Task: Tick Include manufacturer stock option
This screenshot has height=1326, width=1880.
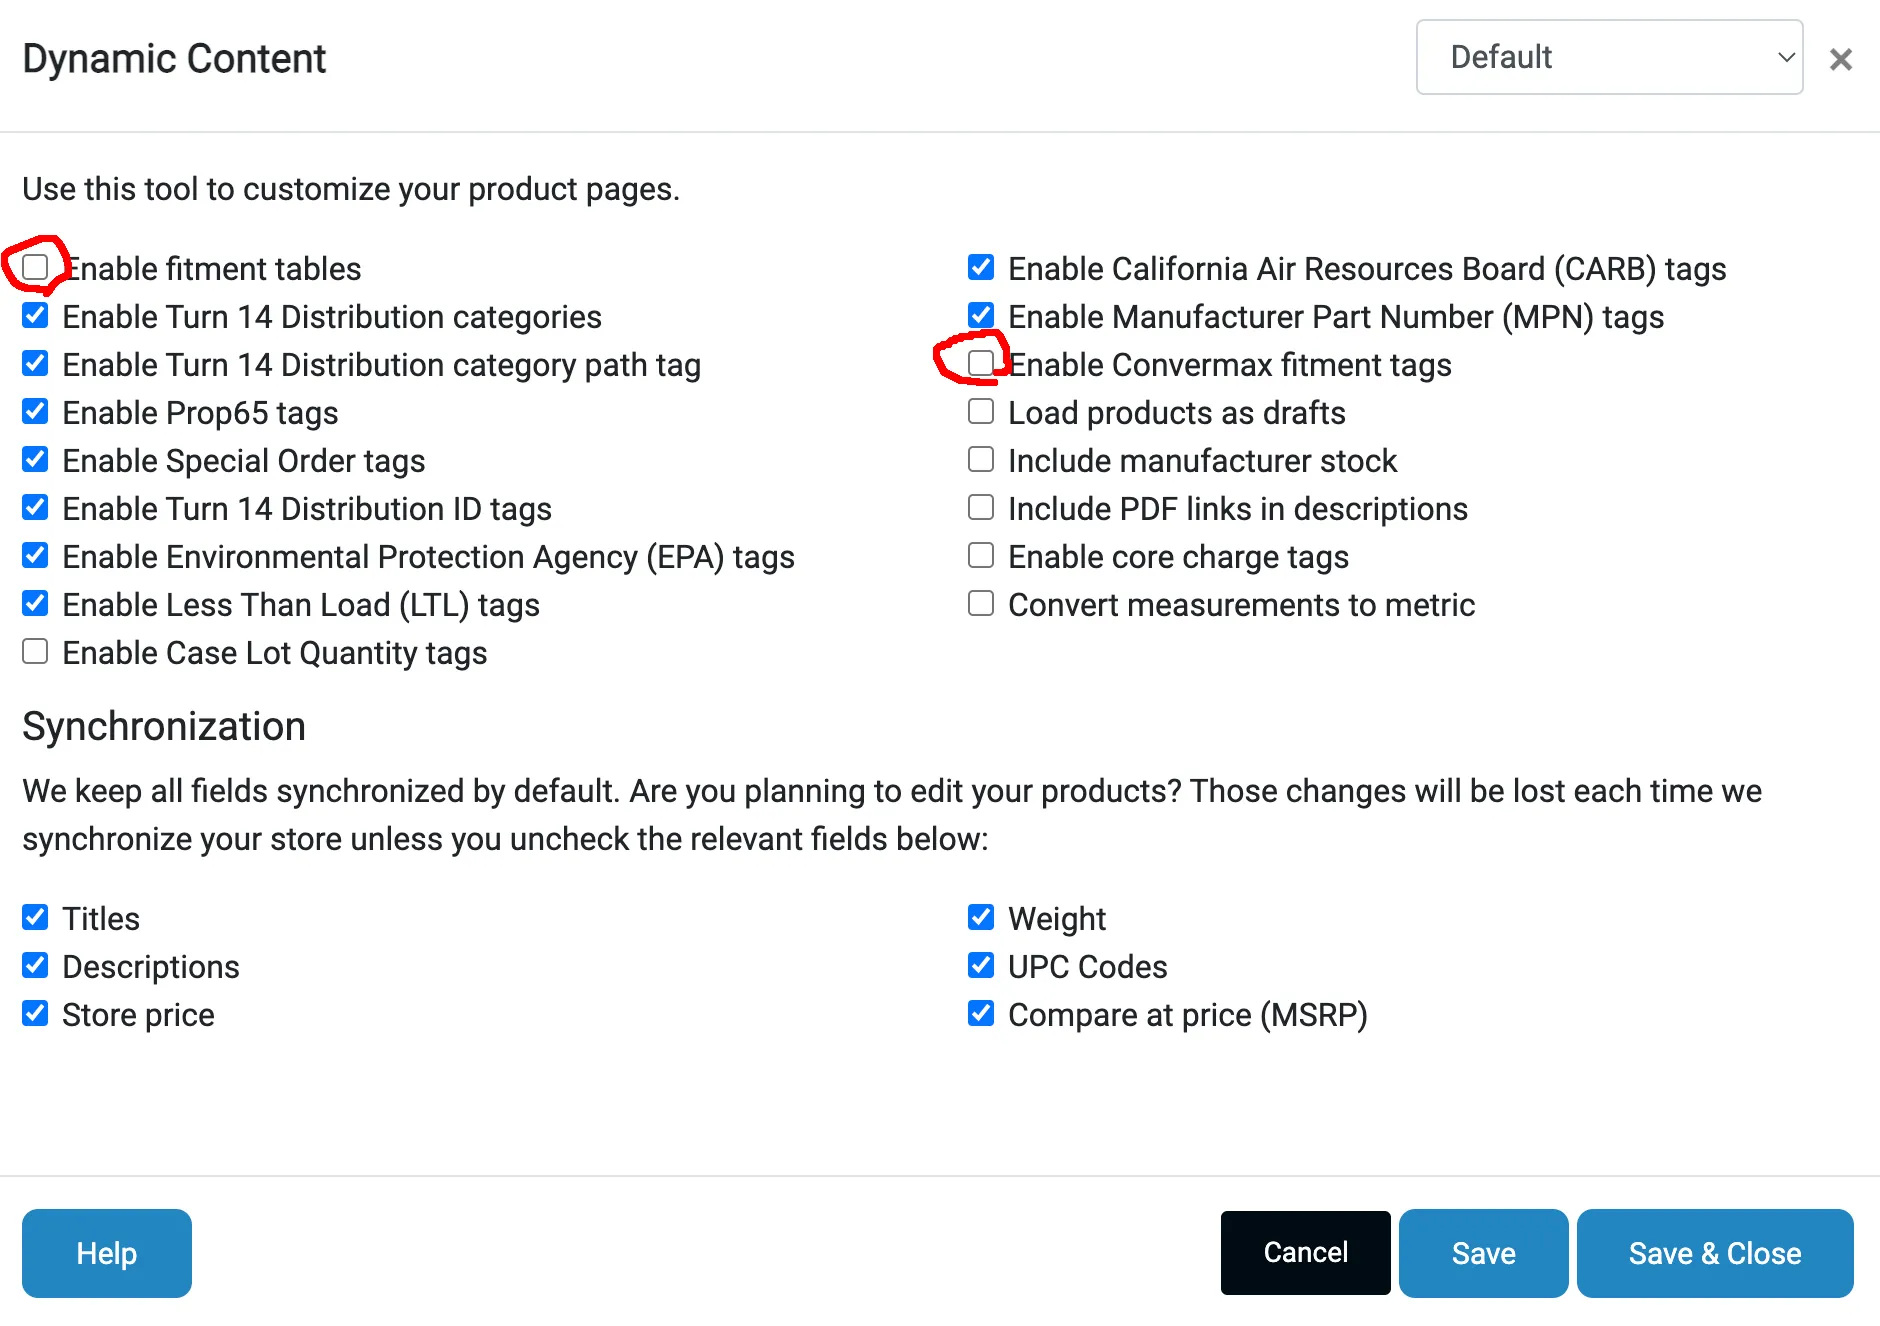Action: click(981, 460)
